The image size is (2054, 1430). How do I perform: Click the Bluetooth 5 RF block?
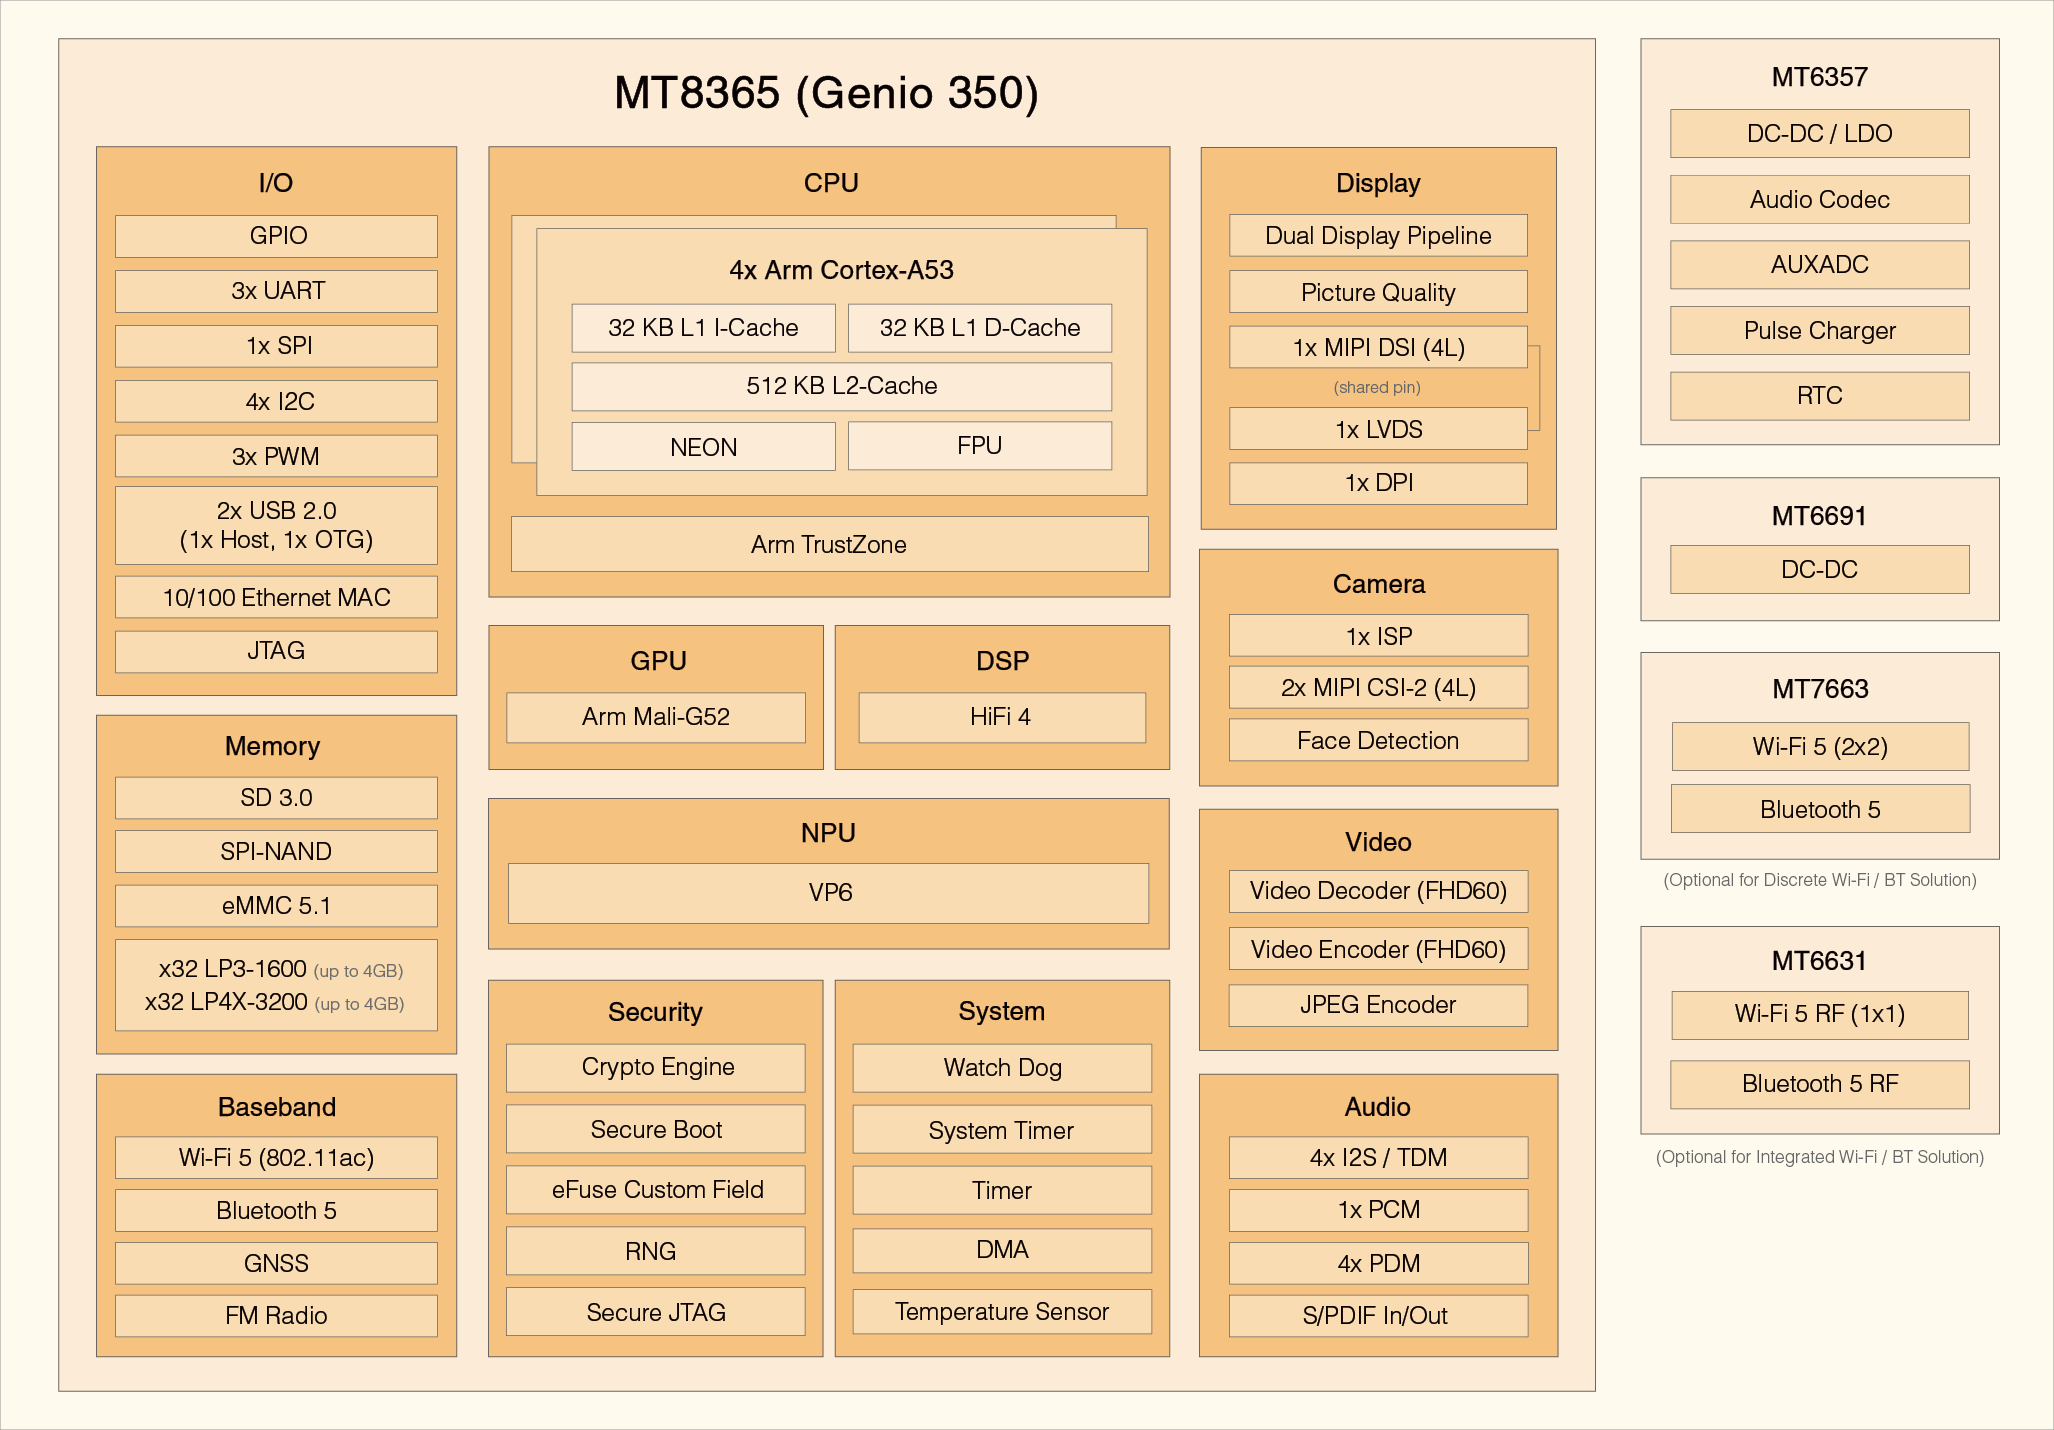click(x=1819, y=1084)
